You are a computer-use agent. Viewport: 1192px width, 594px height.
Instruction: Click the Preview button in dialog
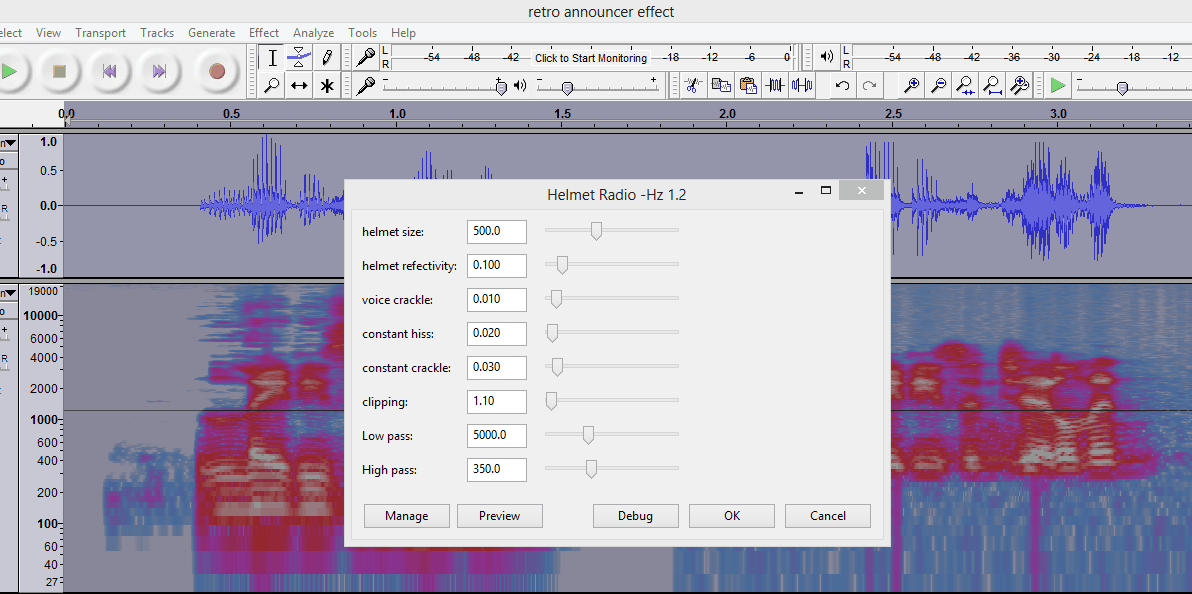[x=499, y=516]
